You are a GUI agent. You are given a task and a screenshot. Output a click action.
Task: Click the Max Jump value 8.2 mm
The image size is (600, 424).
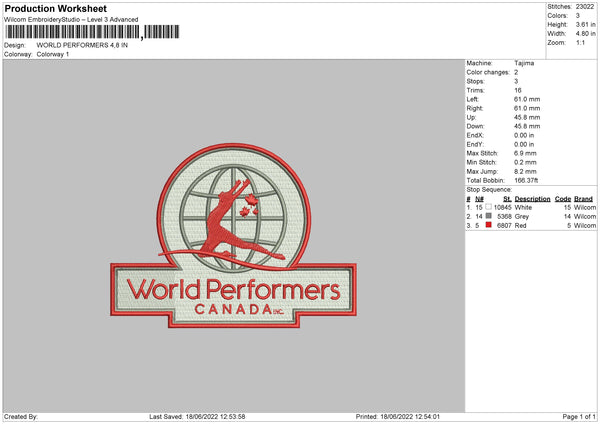525,171
